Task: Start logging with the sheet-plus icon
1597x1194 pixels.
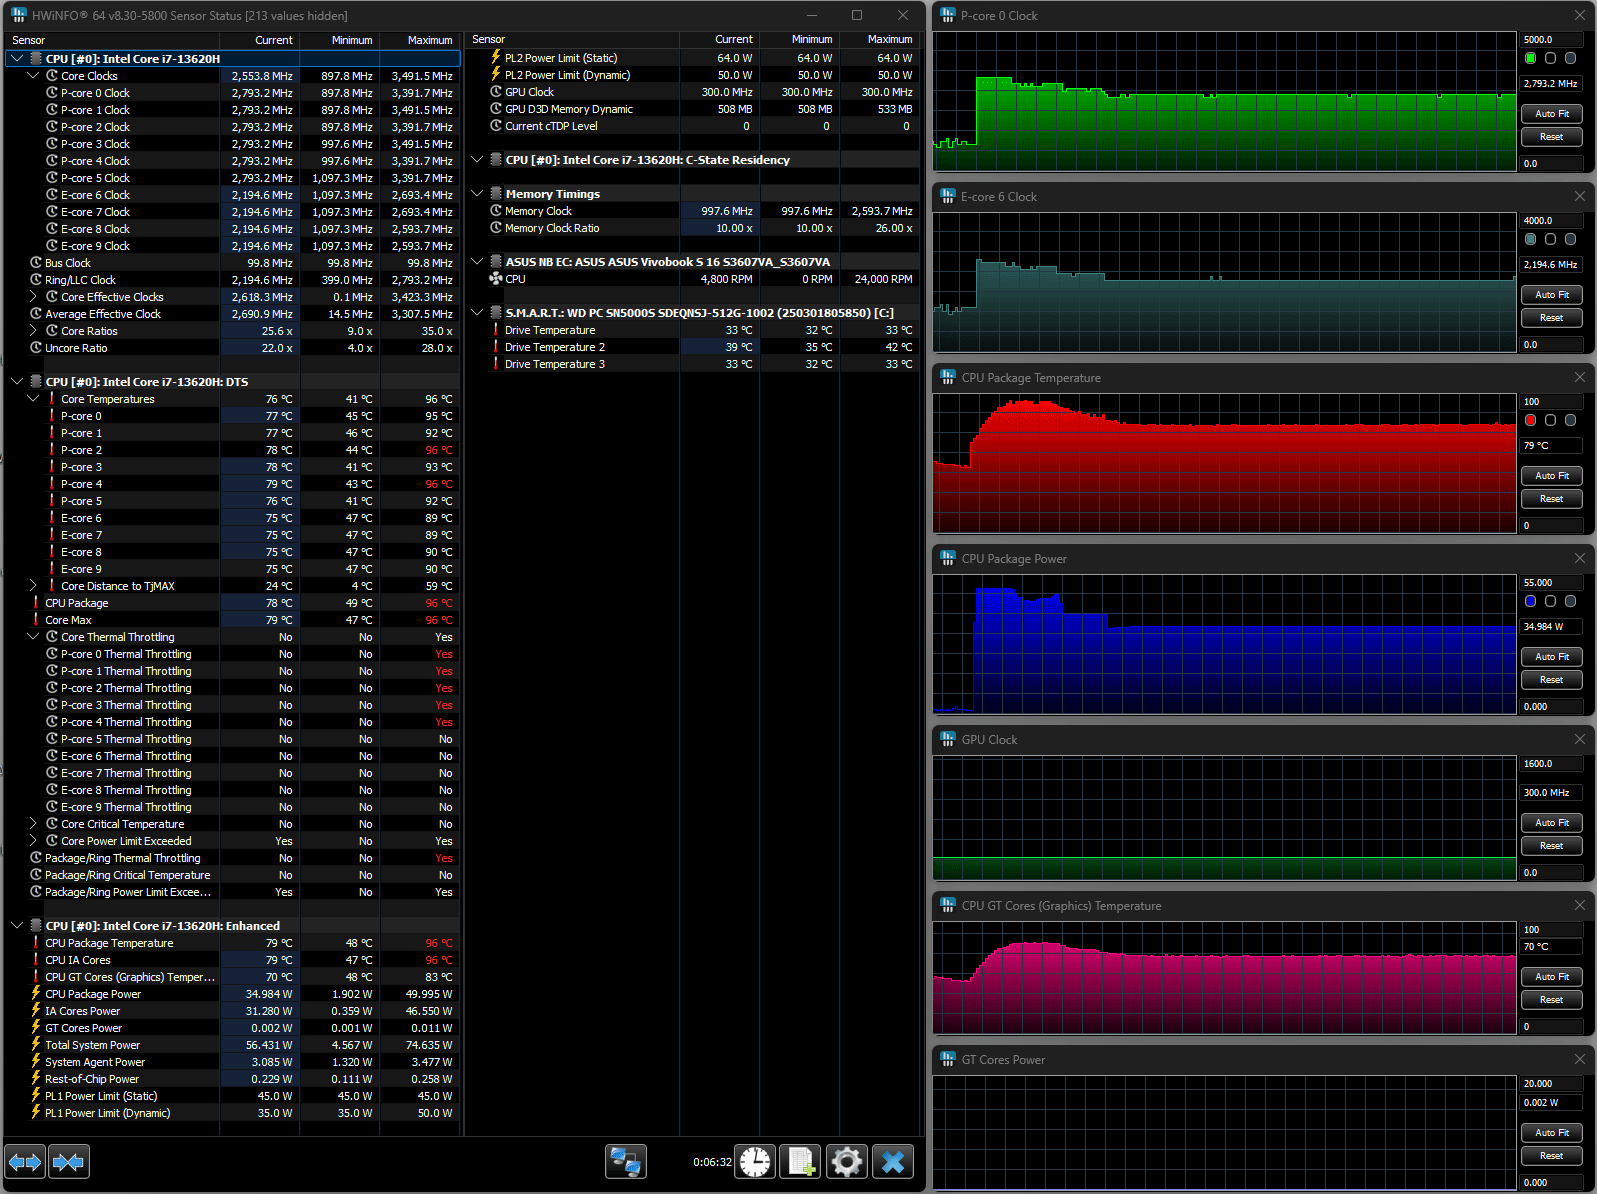Action: 800,1162
